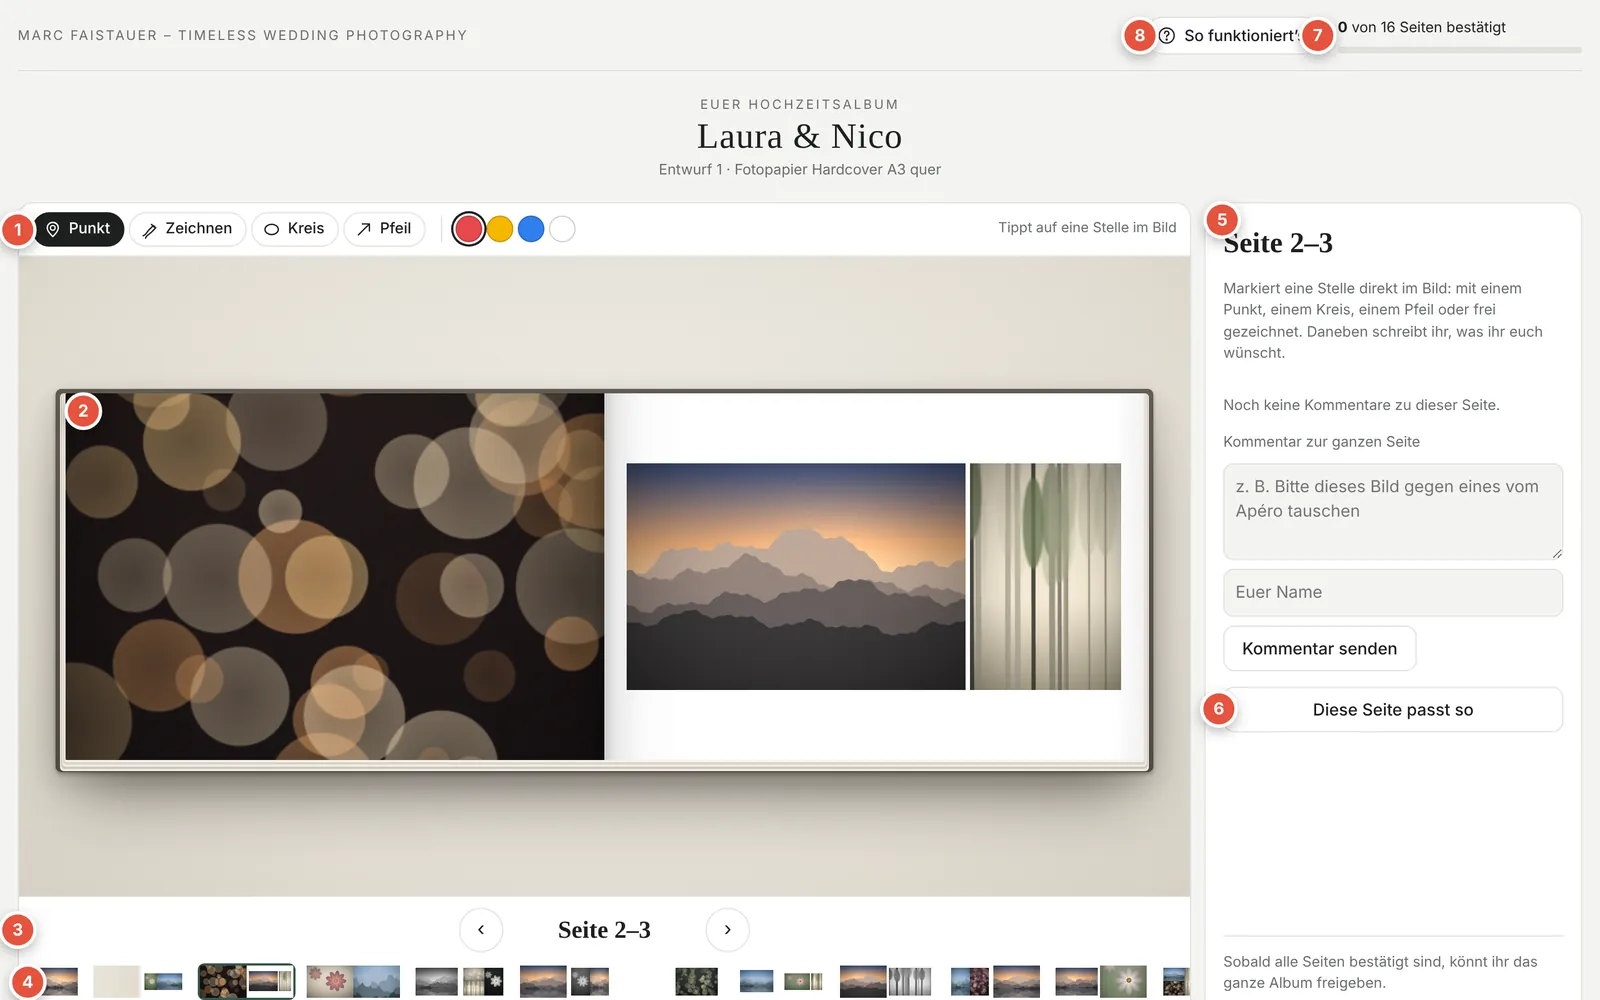The height and width of the screenshot is (1000, 1600).
Task: Click "Entwurf 1 · Fotopapier Hardcover A3 quer" subtitle
Action: click(800, 170)
